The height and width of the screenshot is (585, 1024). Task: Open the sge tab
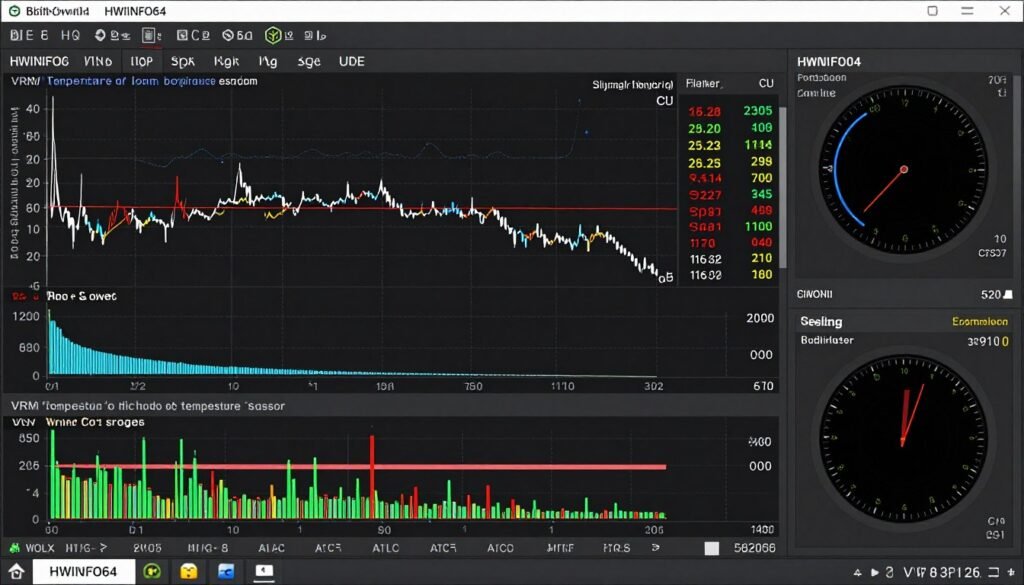pos(309,61)
